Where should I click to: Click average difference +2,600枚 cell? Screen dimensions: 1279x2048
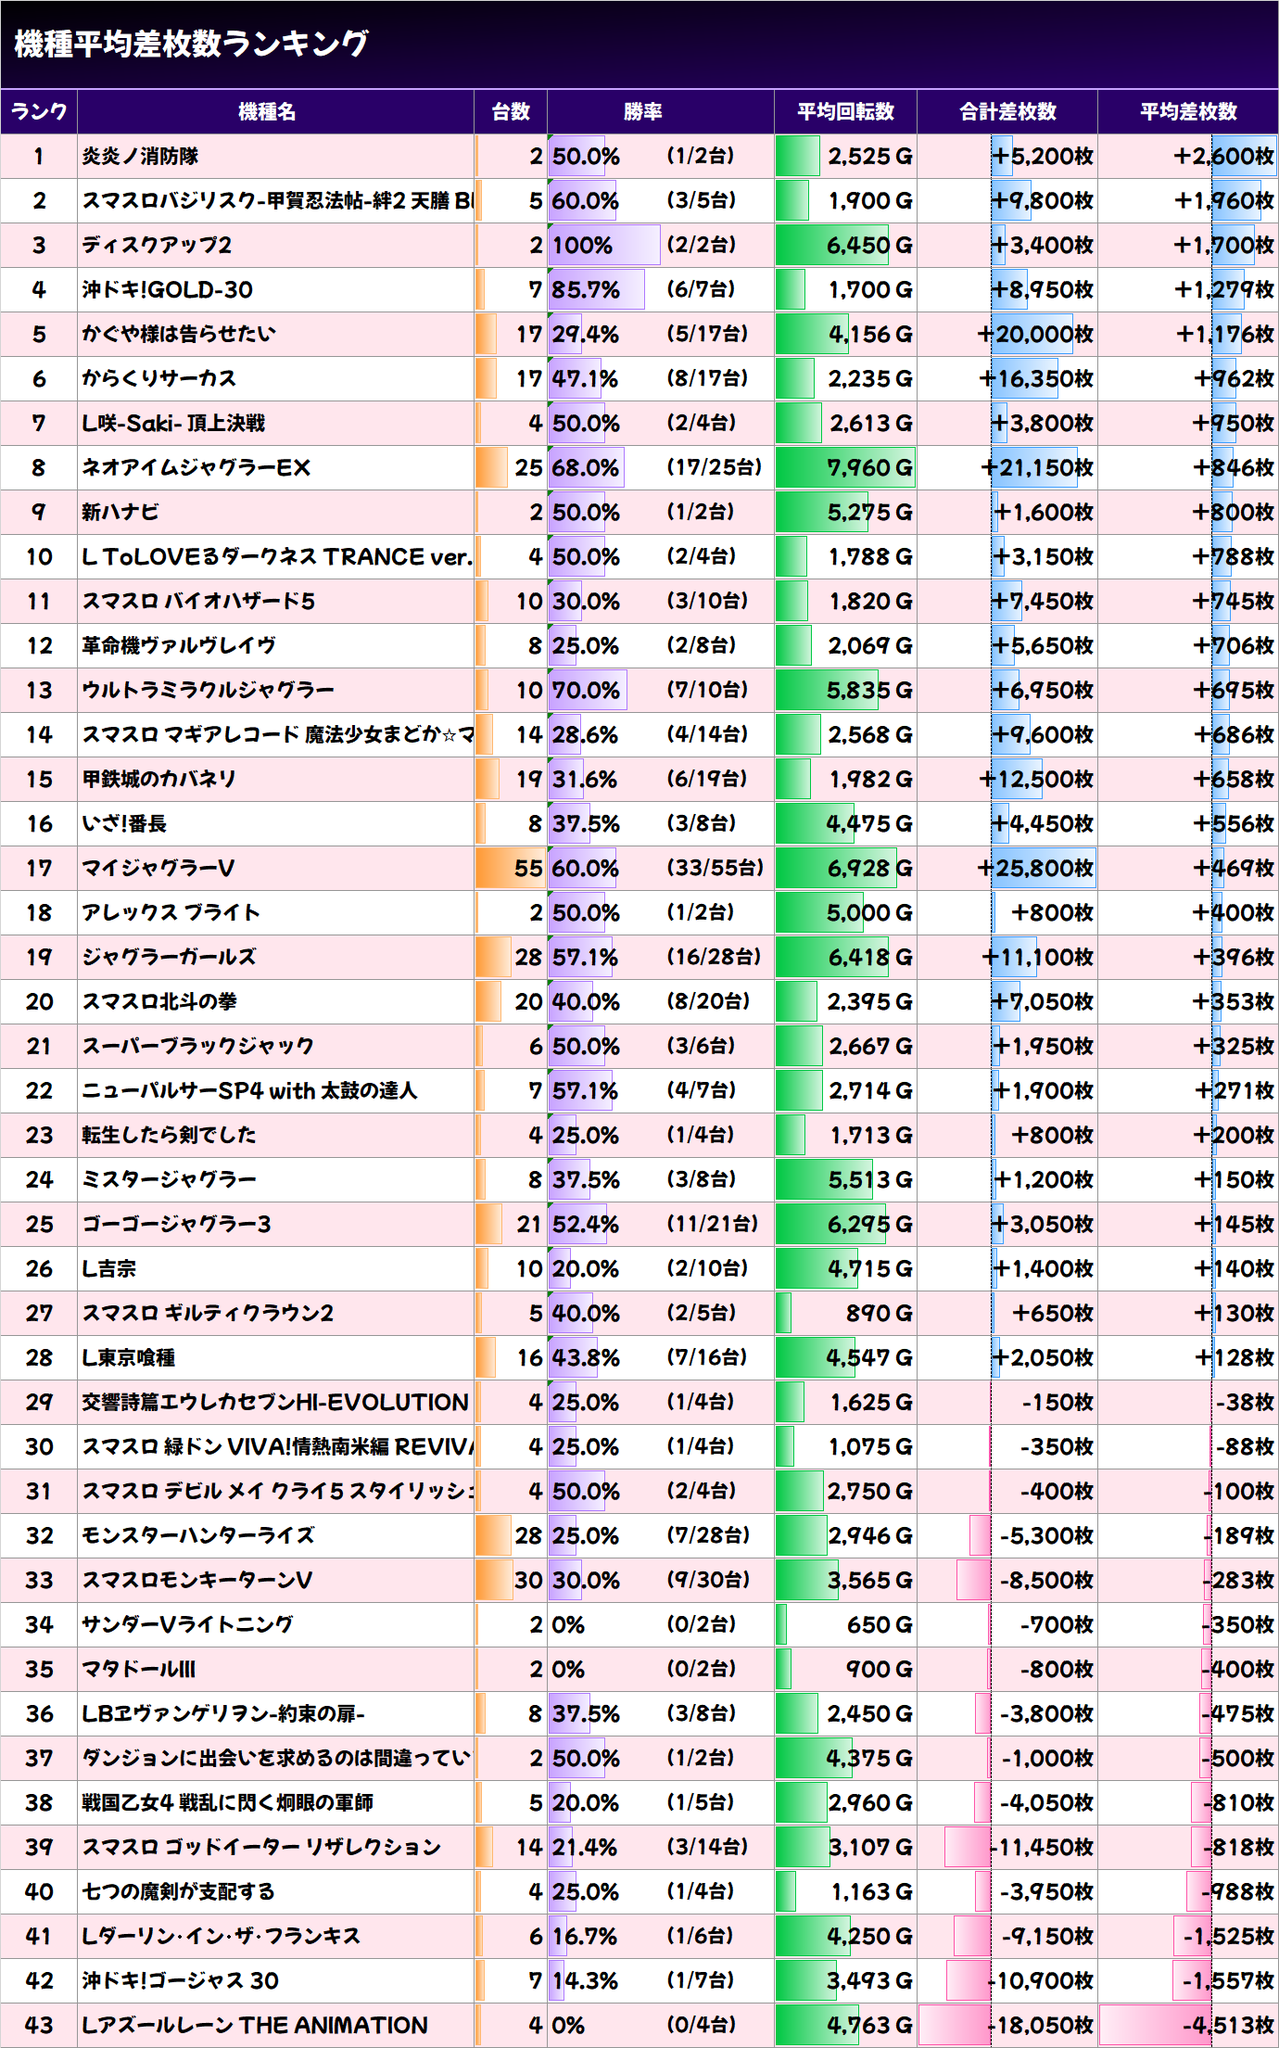coord(1188,157)
